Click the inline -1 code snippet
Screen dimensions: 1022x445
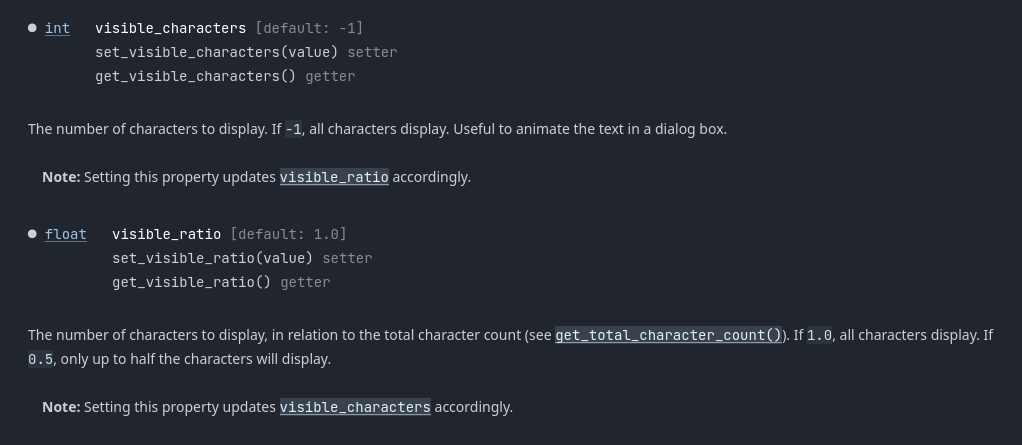[293, 130]
